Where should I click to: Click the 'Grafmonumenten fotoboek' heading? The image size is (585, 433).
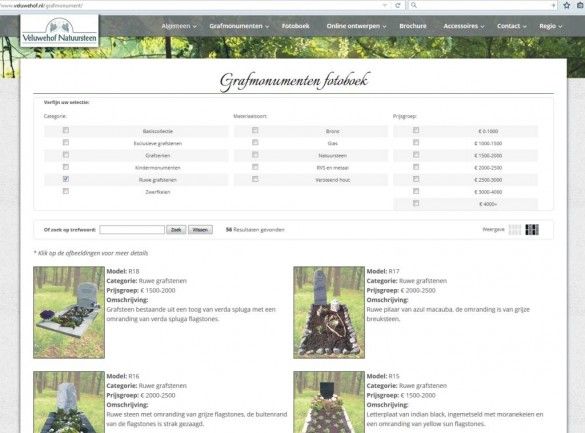294,81
